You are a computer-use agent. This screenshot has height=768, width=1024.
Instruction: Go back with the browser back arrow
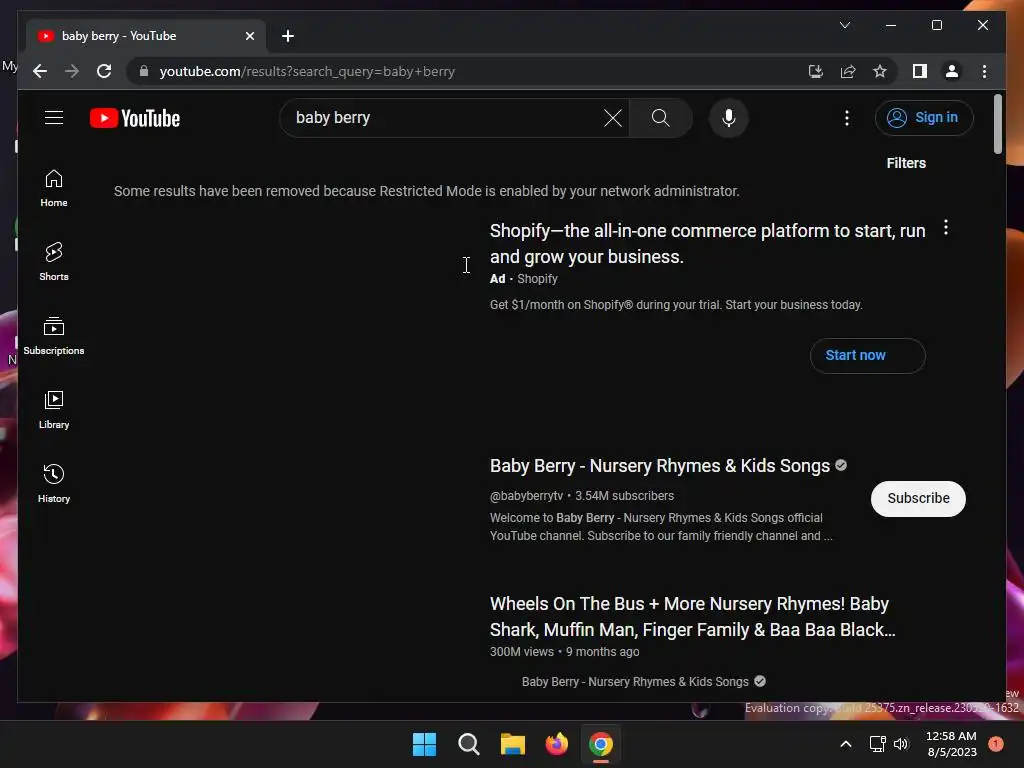(40, 71)
